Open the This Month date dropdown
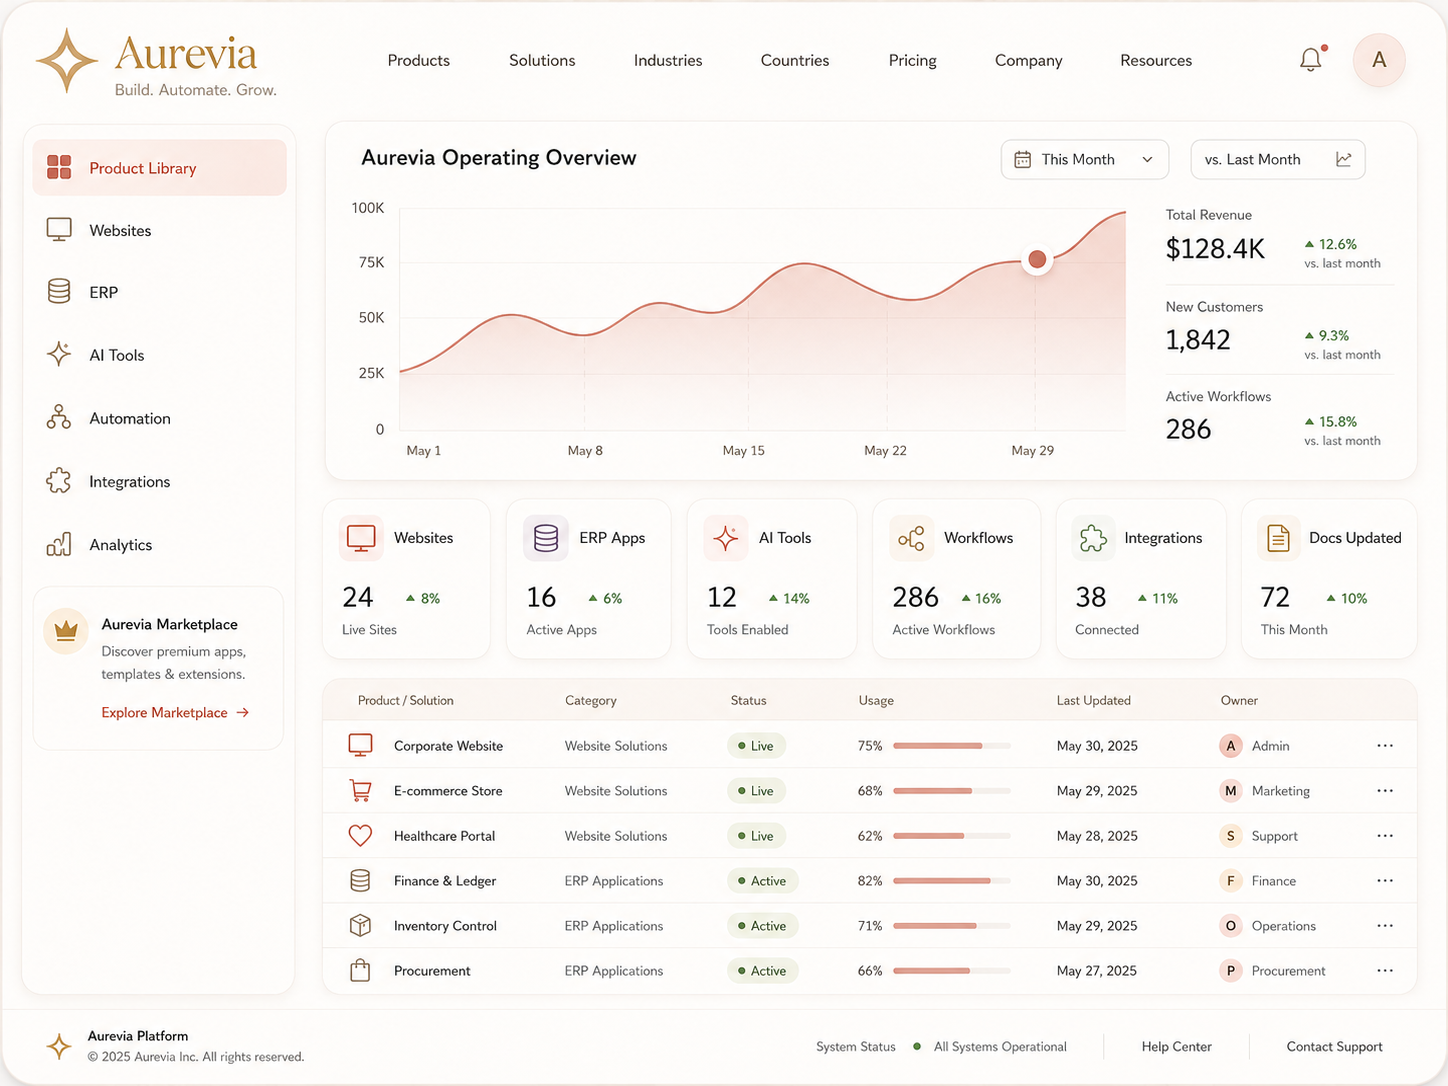Screen dimensions: 1448x1086 tap(1085, 159)
